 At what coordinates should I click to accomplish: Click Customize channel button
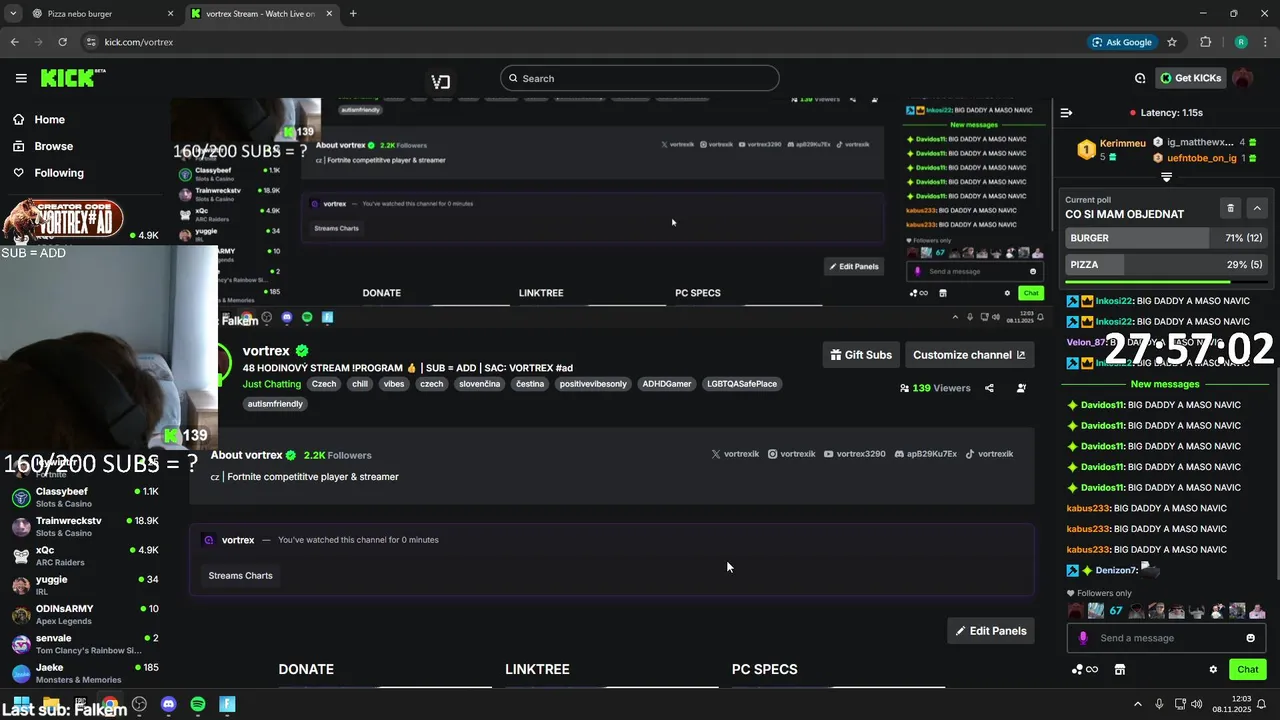(968, 355)
